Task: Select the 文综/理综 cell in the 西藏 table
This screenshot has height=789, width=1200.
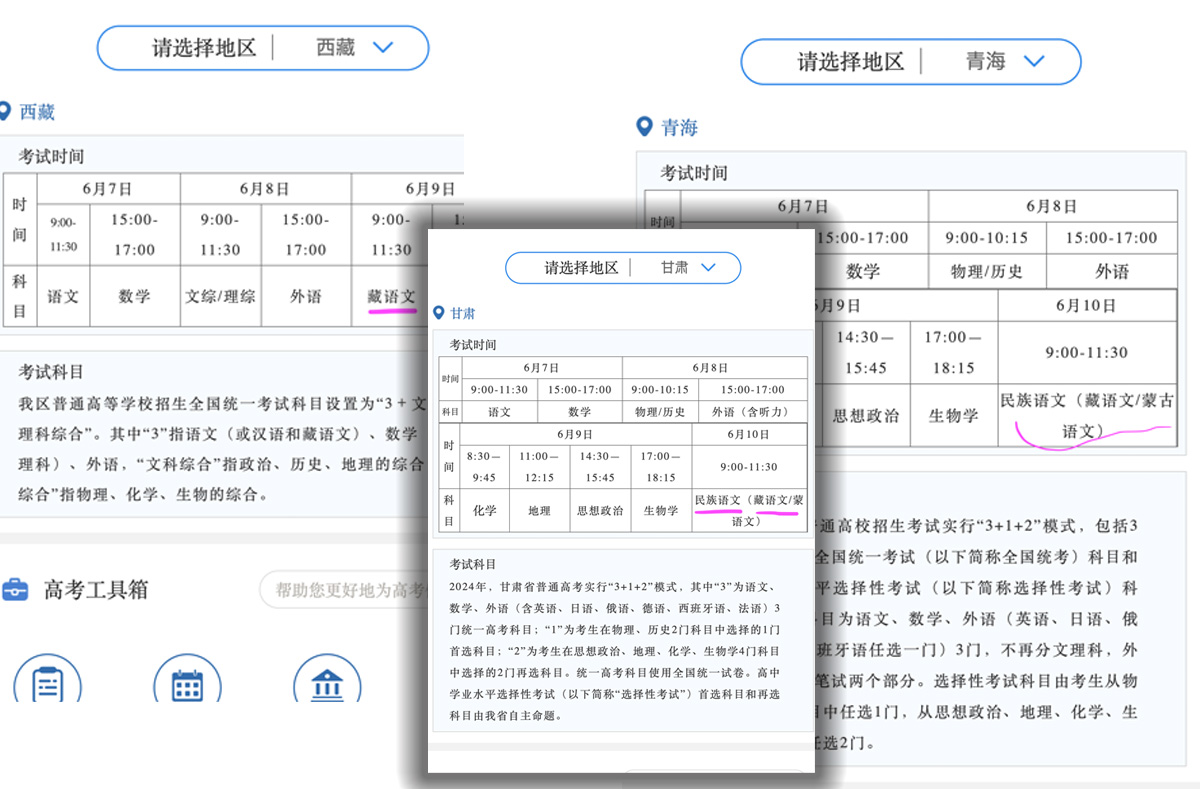Action: coord(220,296)
